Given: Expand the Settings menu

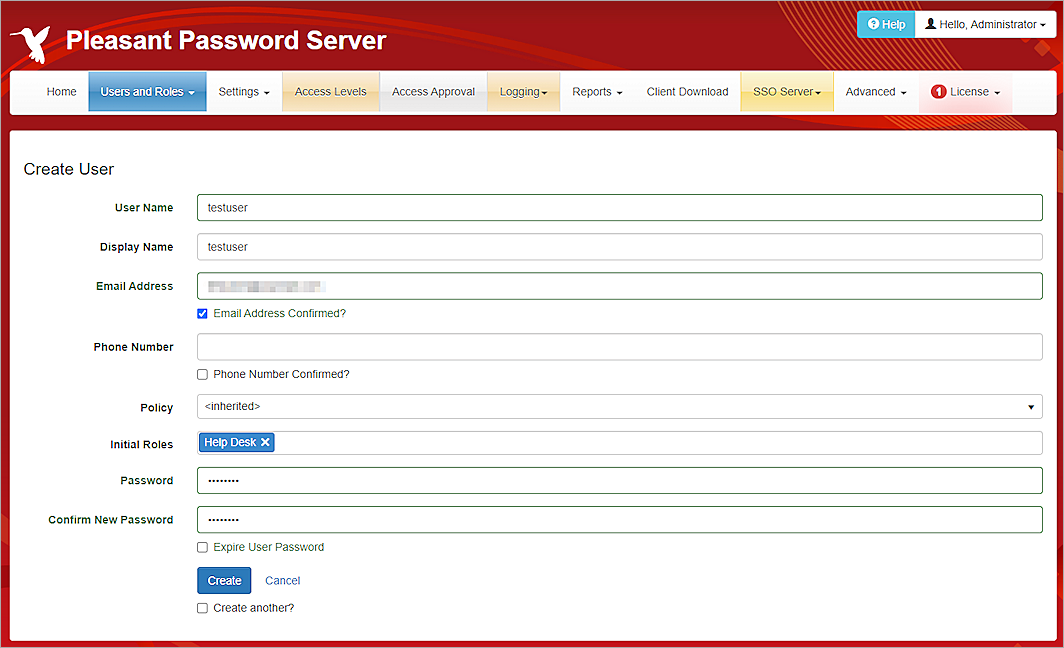Looking at the screenshot, I should tap(243, 91).
